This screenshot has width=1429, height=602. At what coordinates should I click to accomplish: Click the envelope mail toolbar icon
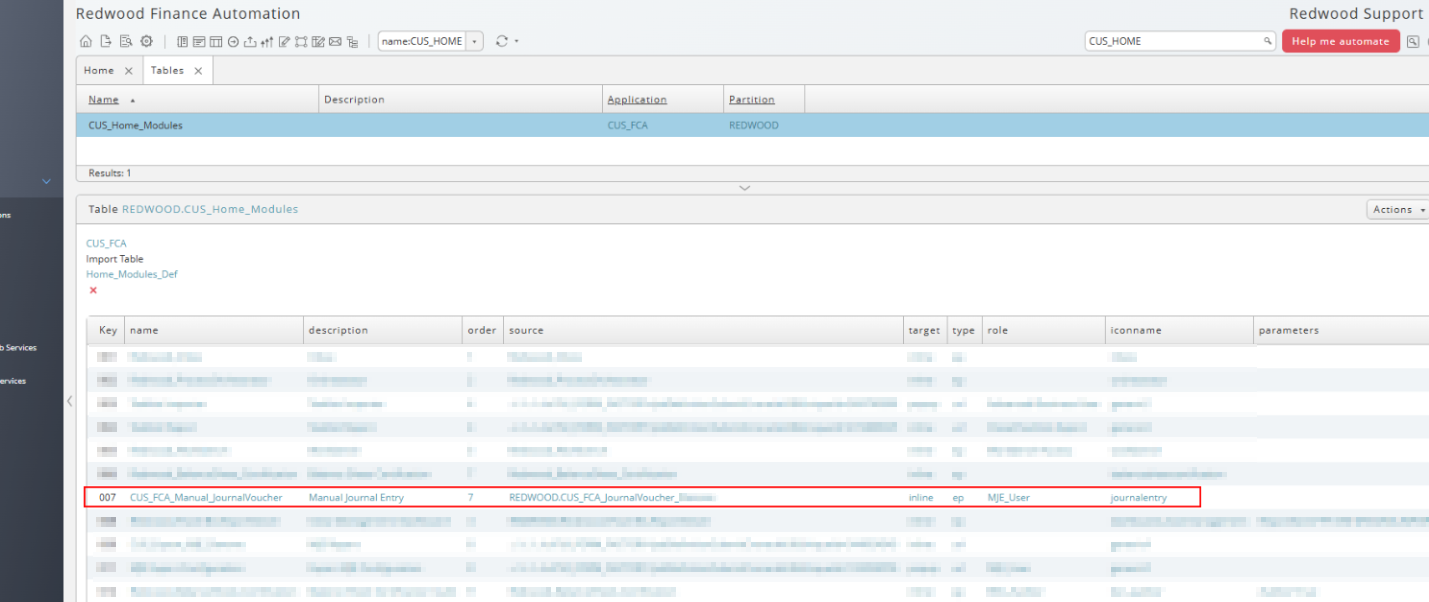coord(335,41)
